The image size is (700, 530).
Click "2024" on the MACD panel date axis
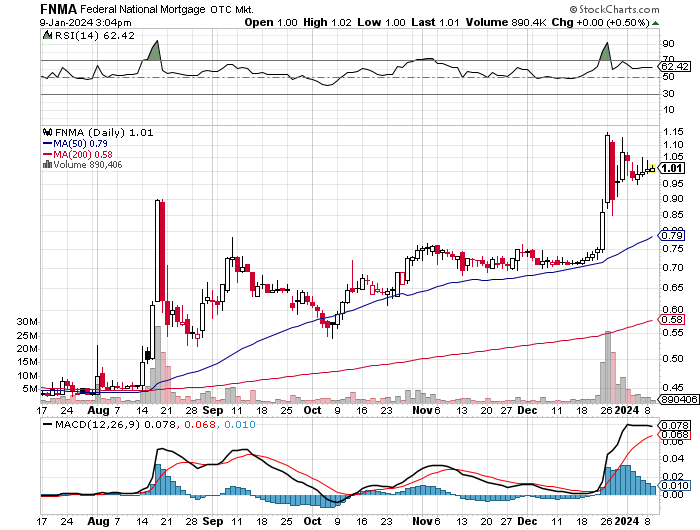pos(627,521)
